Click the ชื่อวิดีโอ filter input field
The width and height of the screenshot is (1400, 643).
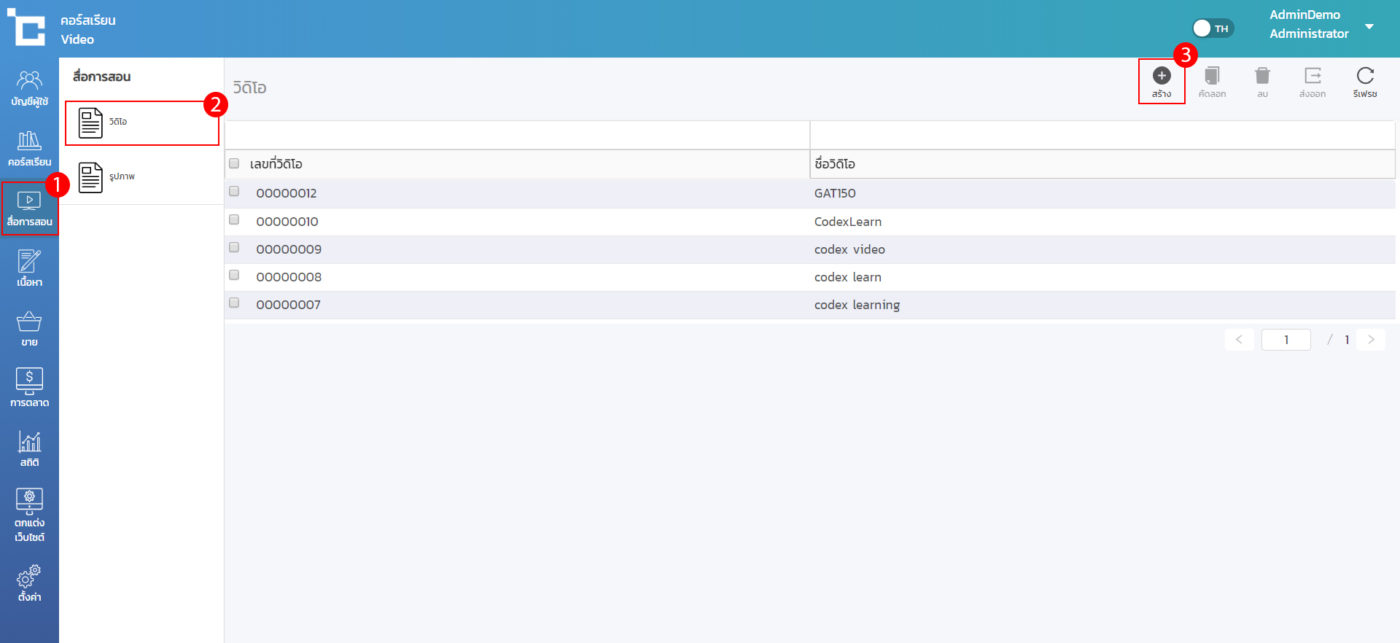(x=1102, y=135)
